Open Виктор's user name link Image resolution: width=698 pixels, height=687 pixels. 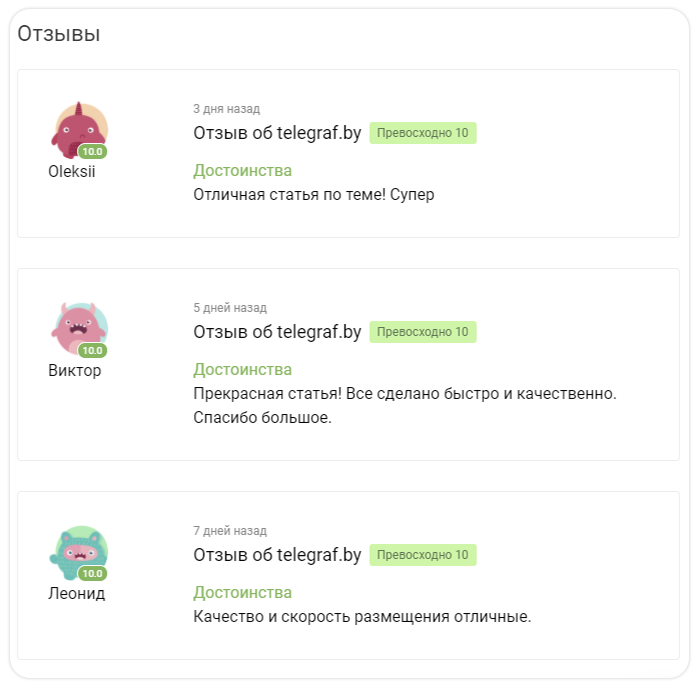pos(74,370)
